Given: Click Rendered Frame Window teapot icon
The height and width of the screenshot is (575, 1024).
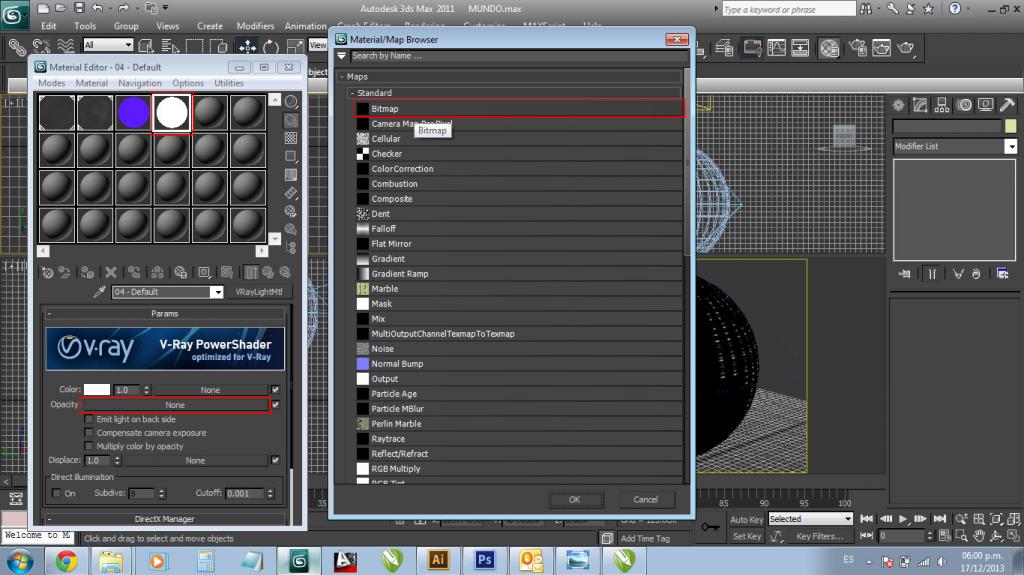Looking at the screenshot, I should point(882,48).
